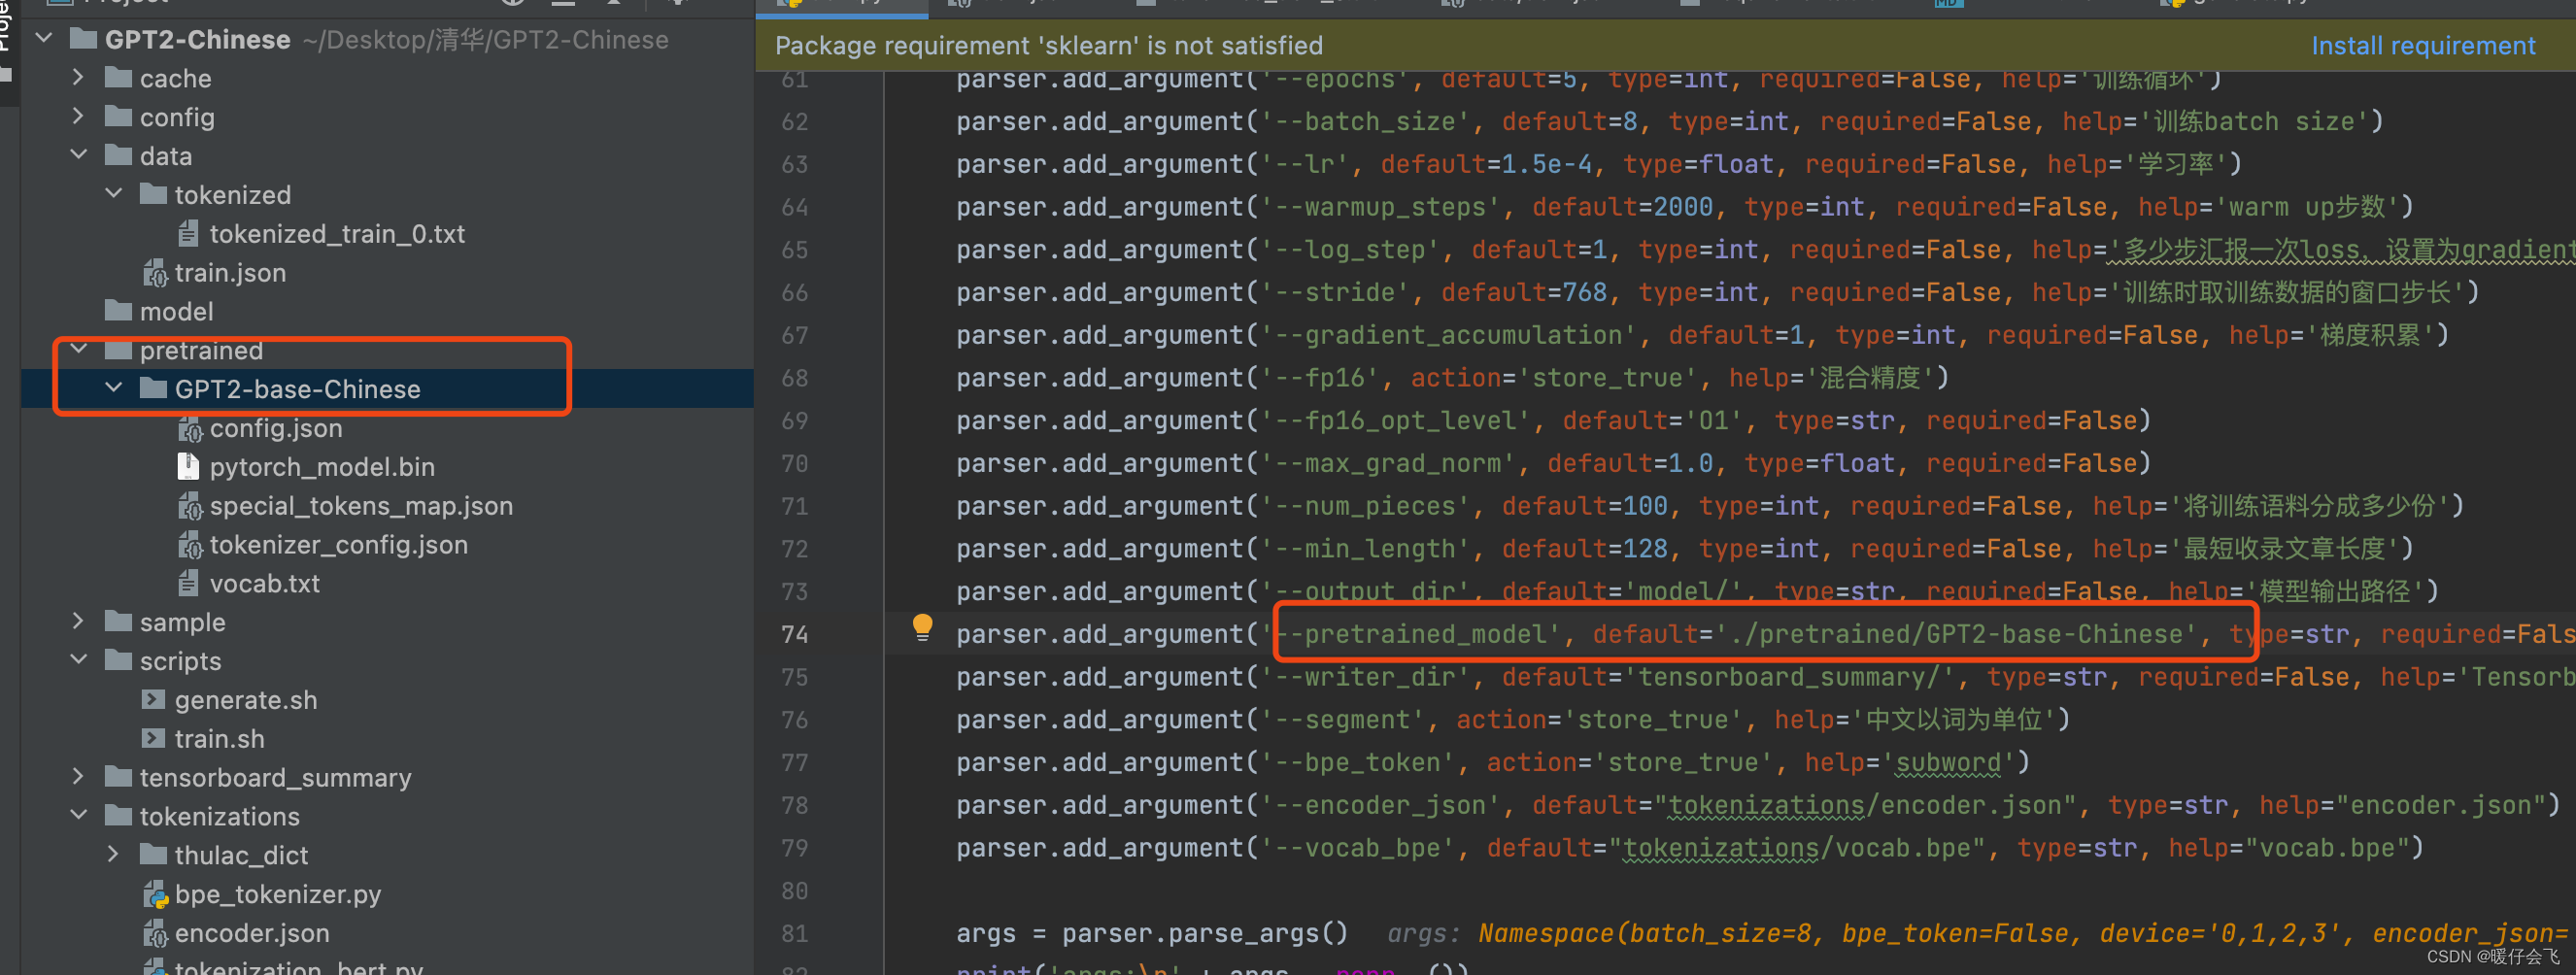Click the '--writer_dir' argument in the code
This screenshot has width=2576, height=975.
point(1365,677)
